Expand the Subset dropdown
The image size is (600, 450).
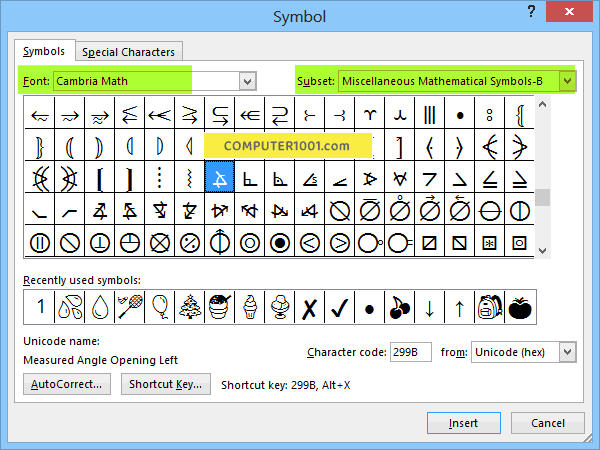click(567, 81)
